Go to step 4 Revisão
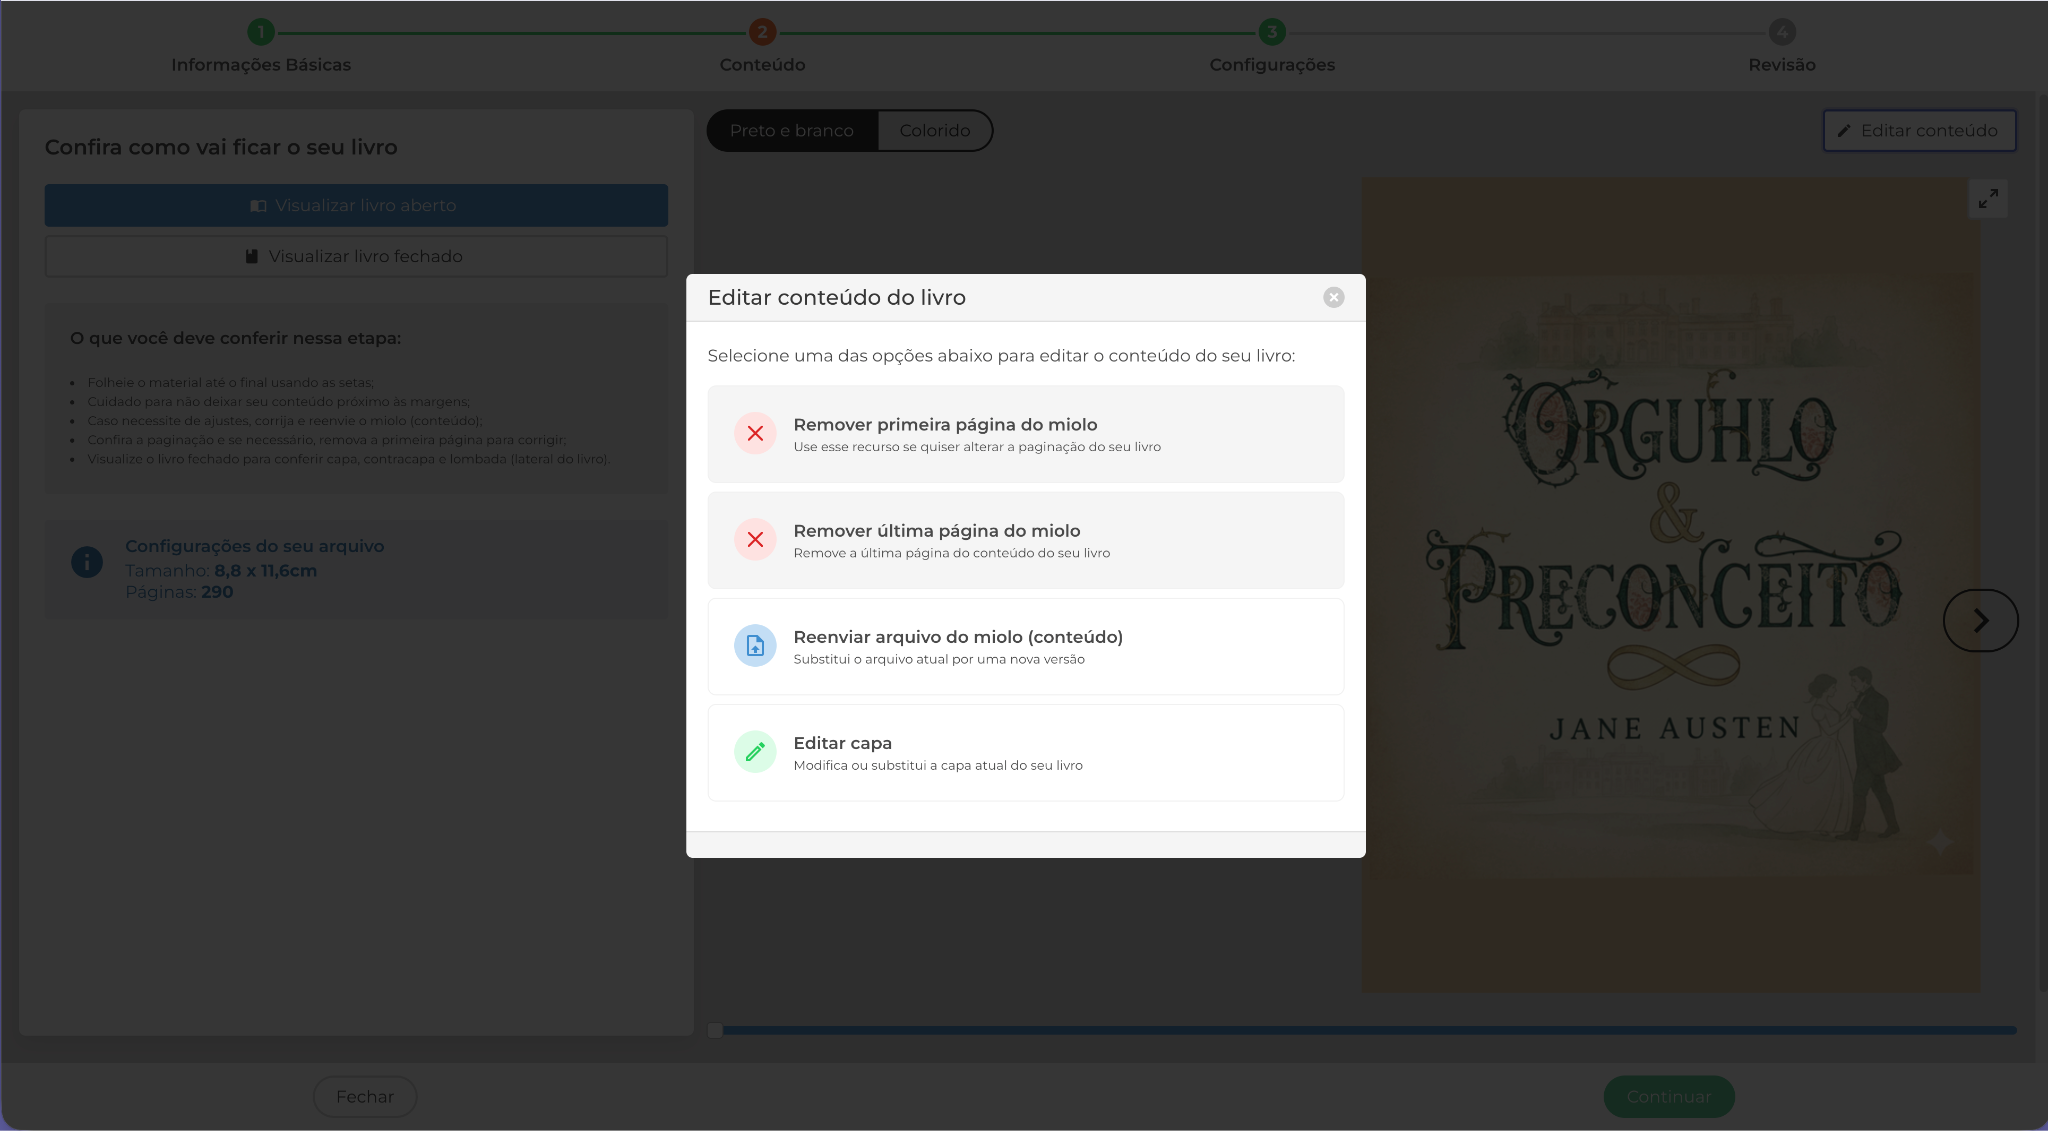The height and width of the screenshot is (1131, 2048). point(1782,47)
